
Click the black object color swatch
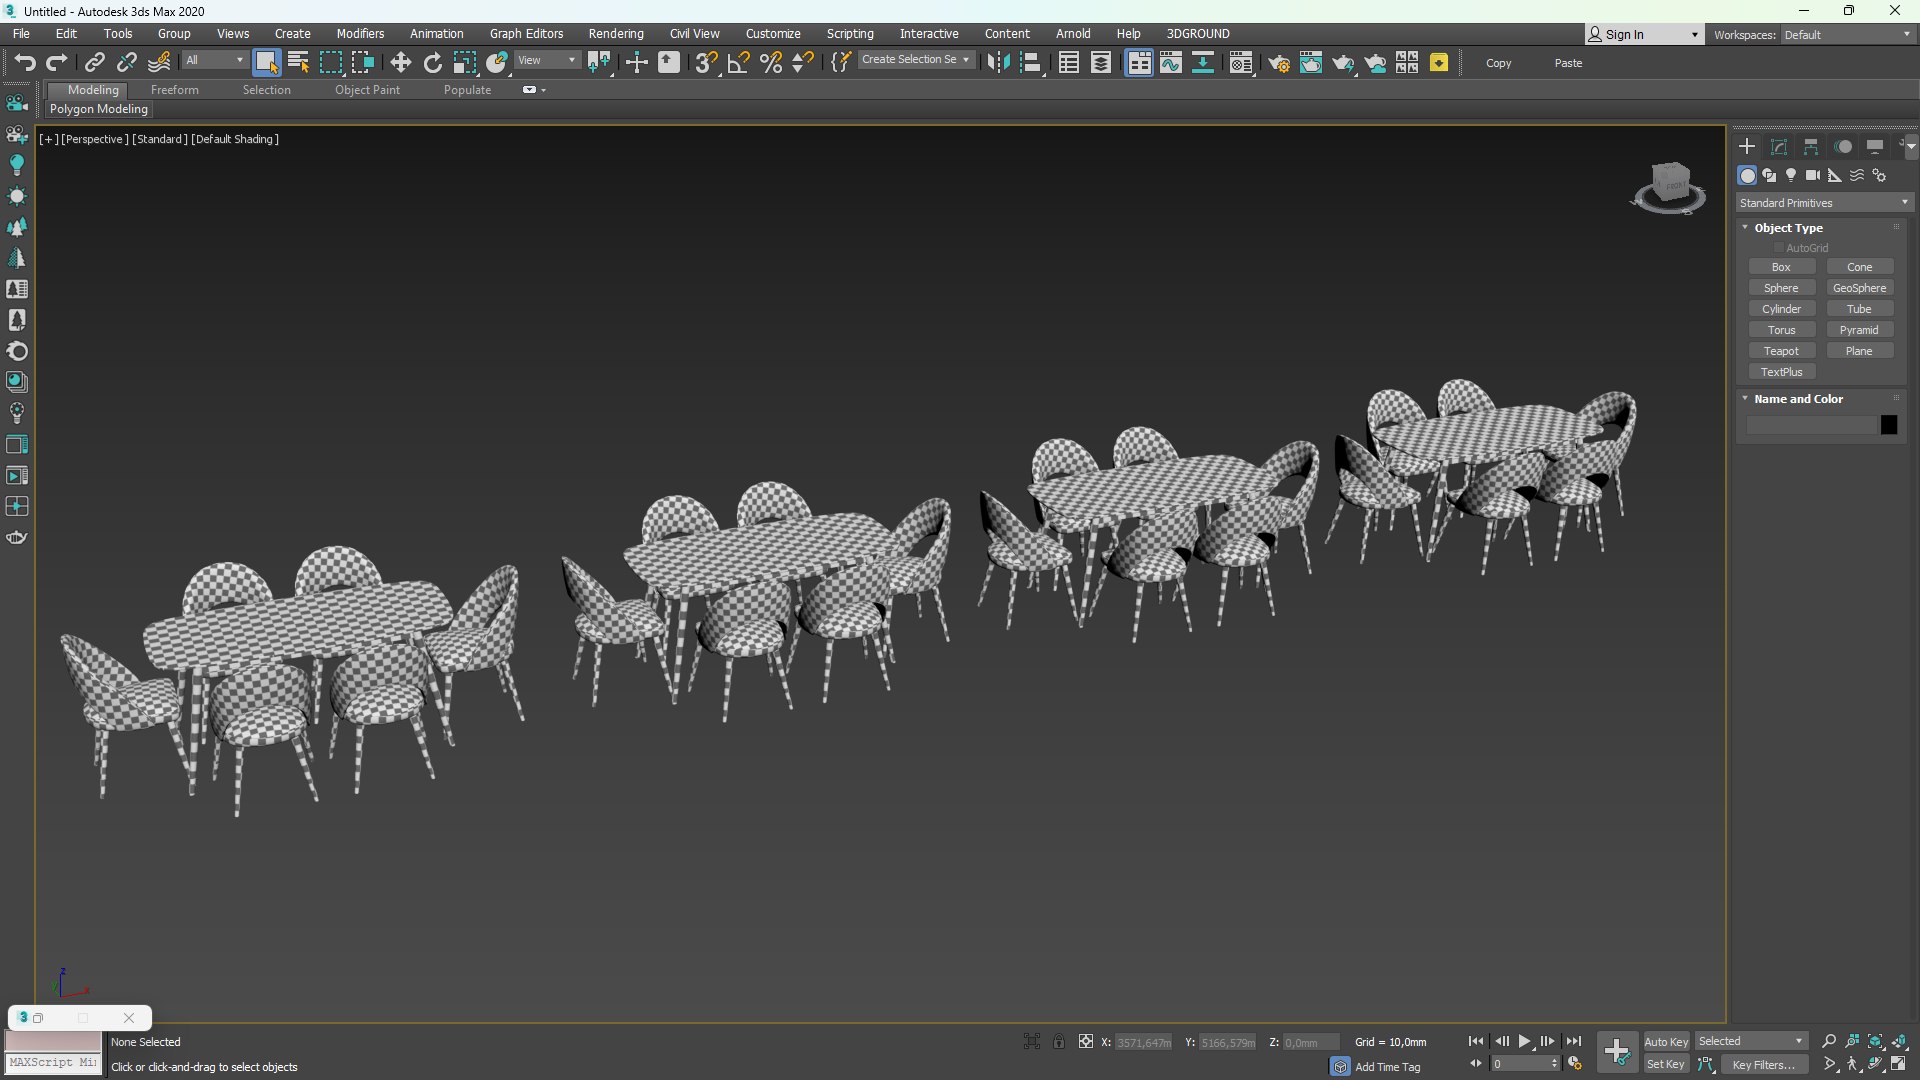pos(1888,425)
